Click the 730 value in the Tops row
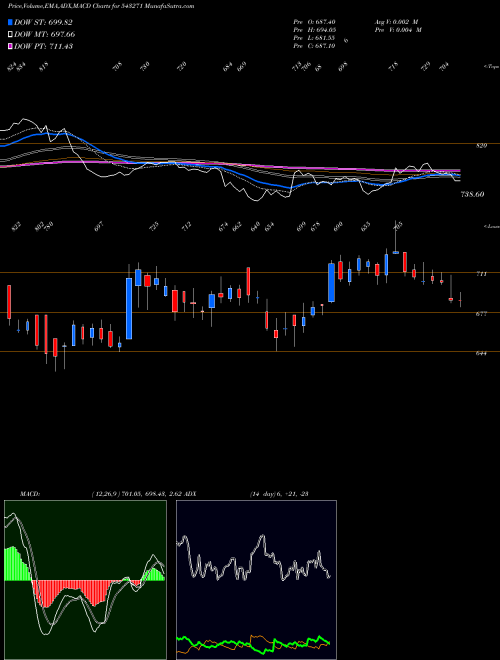500x660 pixels. [145, 67]
